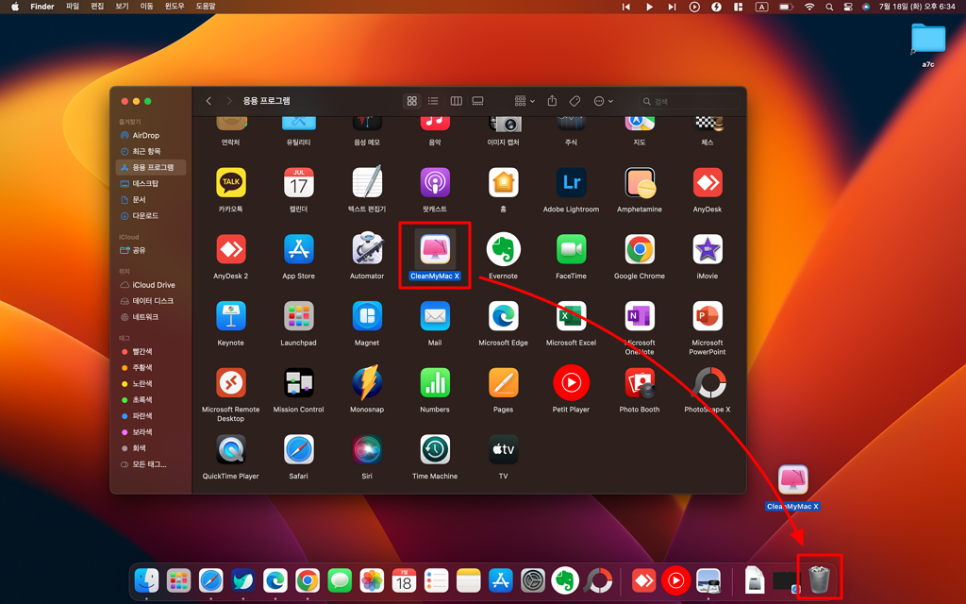Select CleanMyMac X in the Applications folder
This screenshot has height=604, width=966.
435,249
